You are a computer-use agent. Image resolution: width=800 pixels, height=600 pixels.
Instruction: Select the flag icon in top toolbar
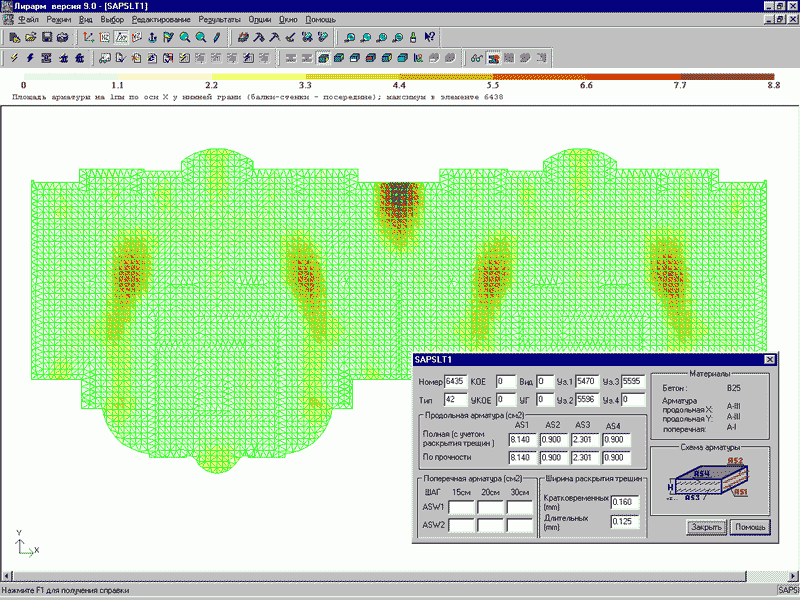(x=169, y=37)
